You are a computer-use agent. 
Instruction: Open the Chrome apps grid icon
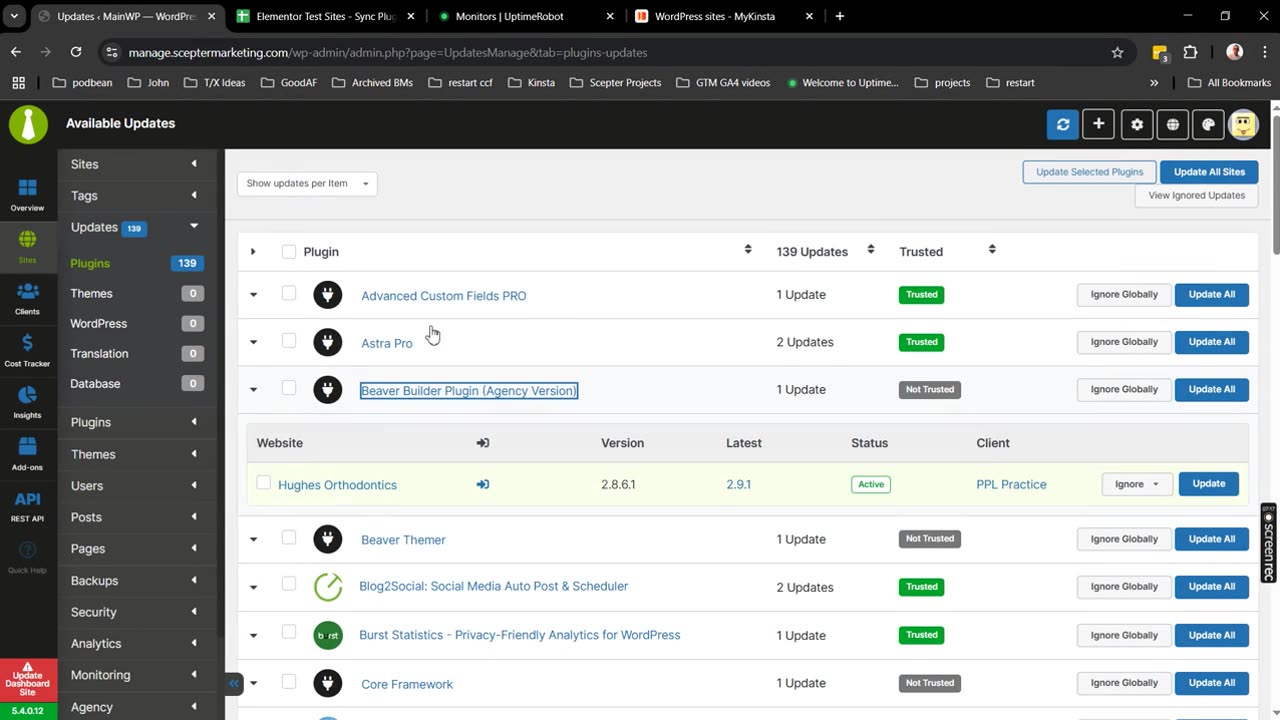pos(18,82)
